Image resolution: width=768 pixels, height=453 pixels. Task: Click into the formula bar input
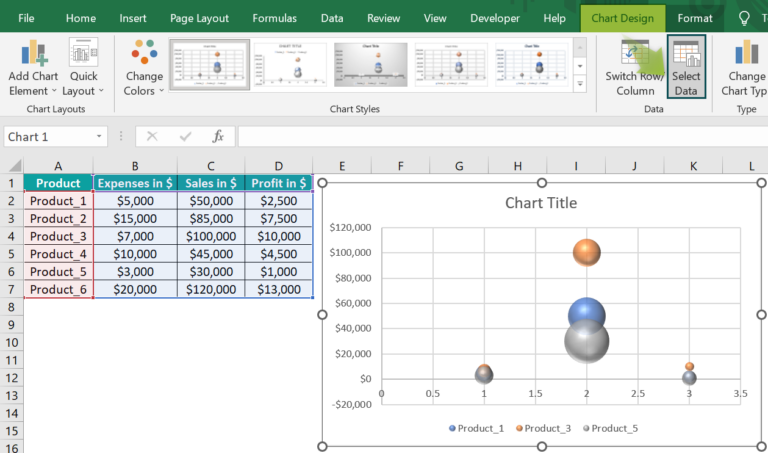point(503,137)
